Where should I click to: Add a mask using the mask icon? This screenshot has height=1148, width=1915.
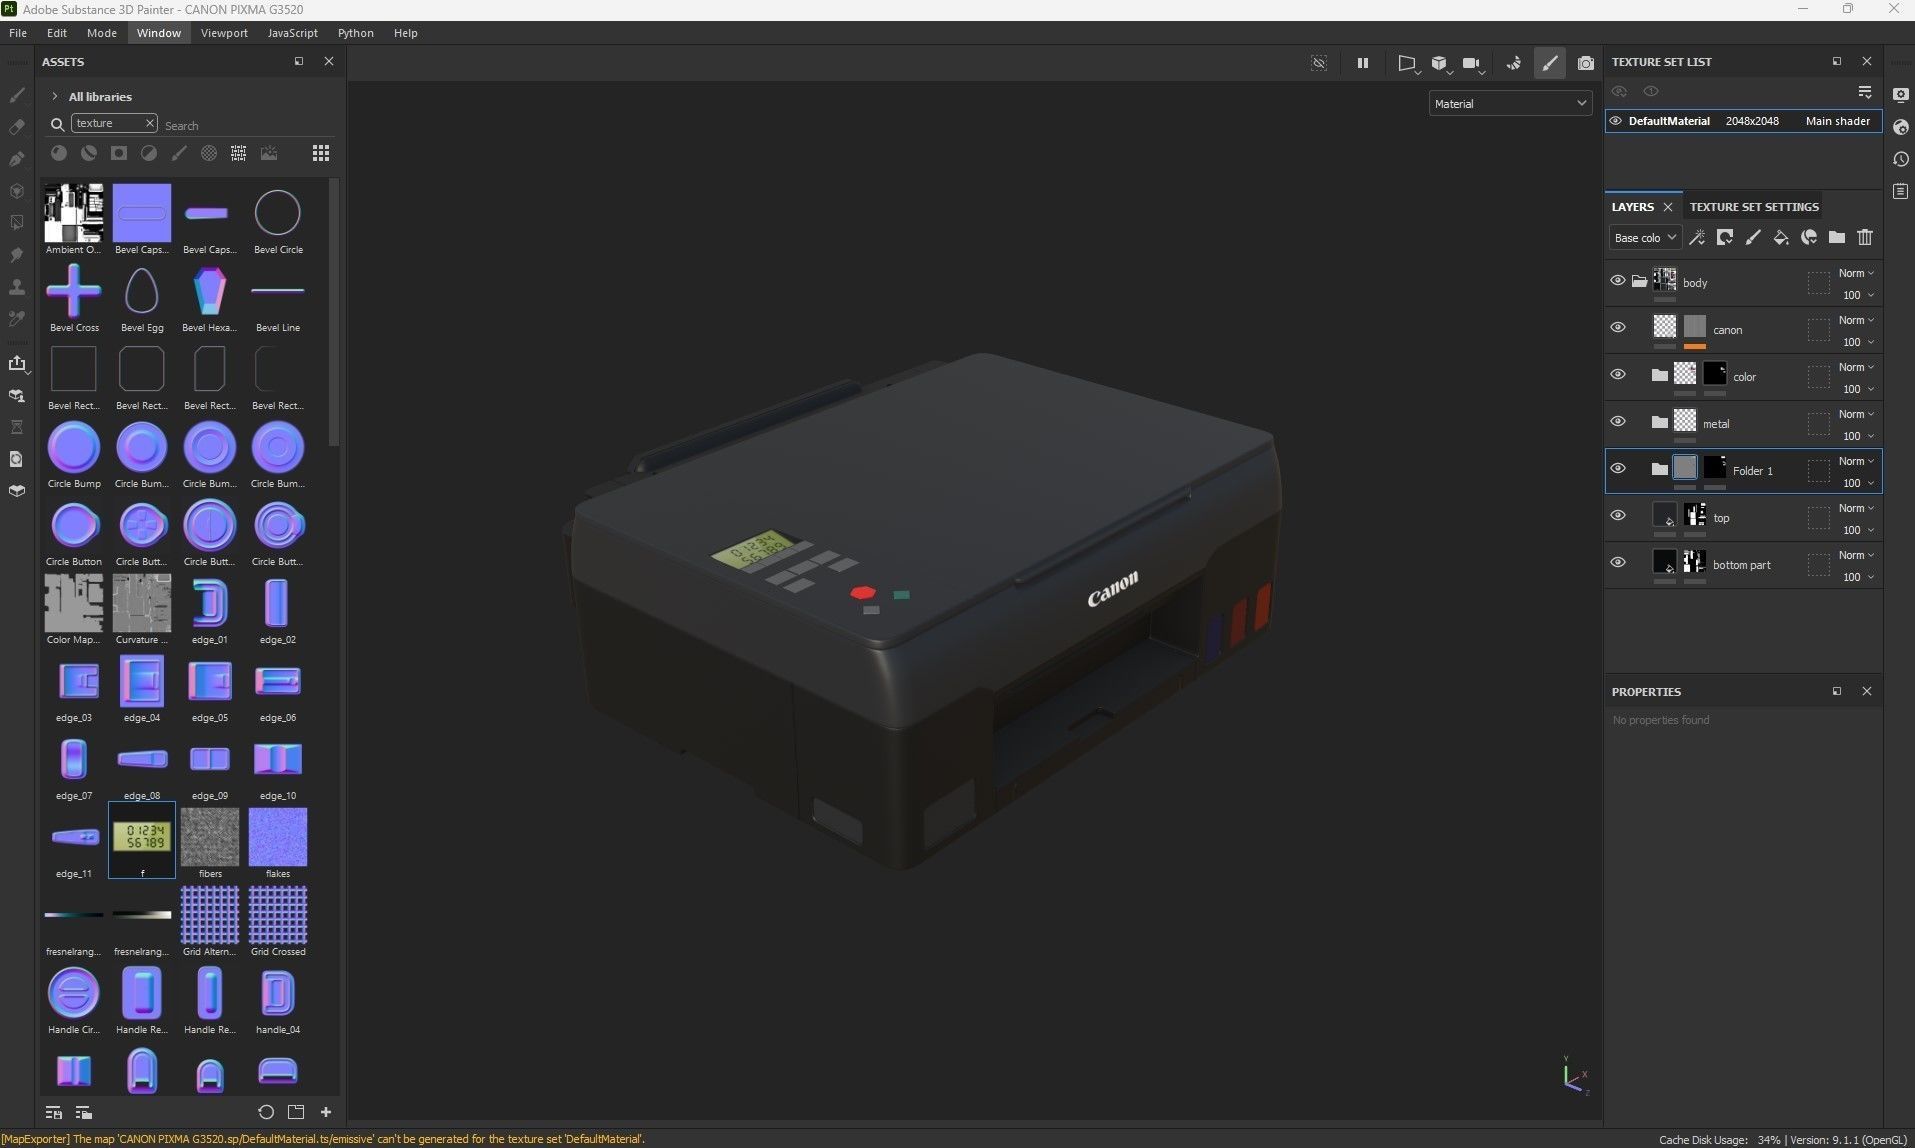pyautogui.click(x=1724, y=237)
